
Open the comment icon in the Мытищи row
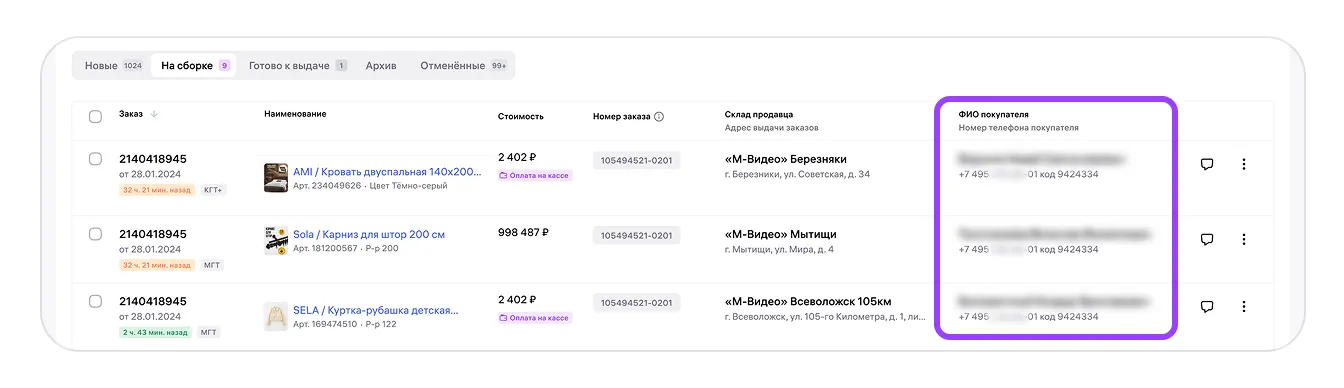[x=1206, y=239]
